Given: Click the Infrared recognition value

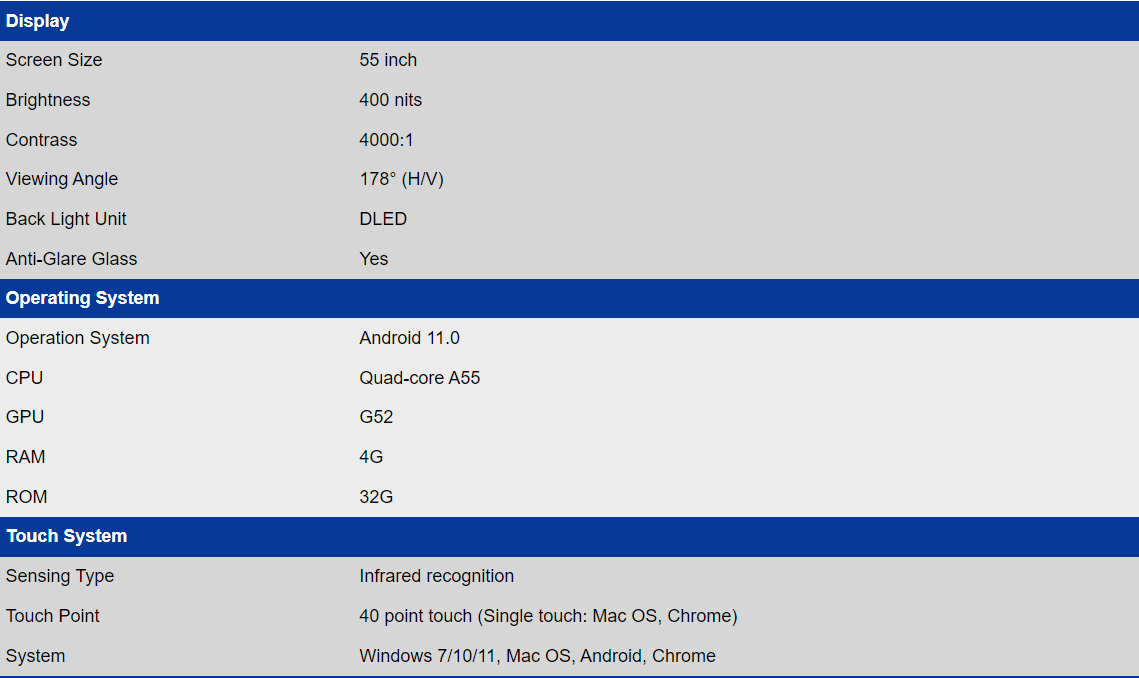Looking at the screenshot, I should [x=436, y=576].
